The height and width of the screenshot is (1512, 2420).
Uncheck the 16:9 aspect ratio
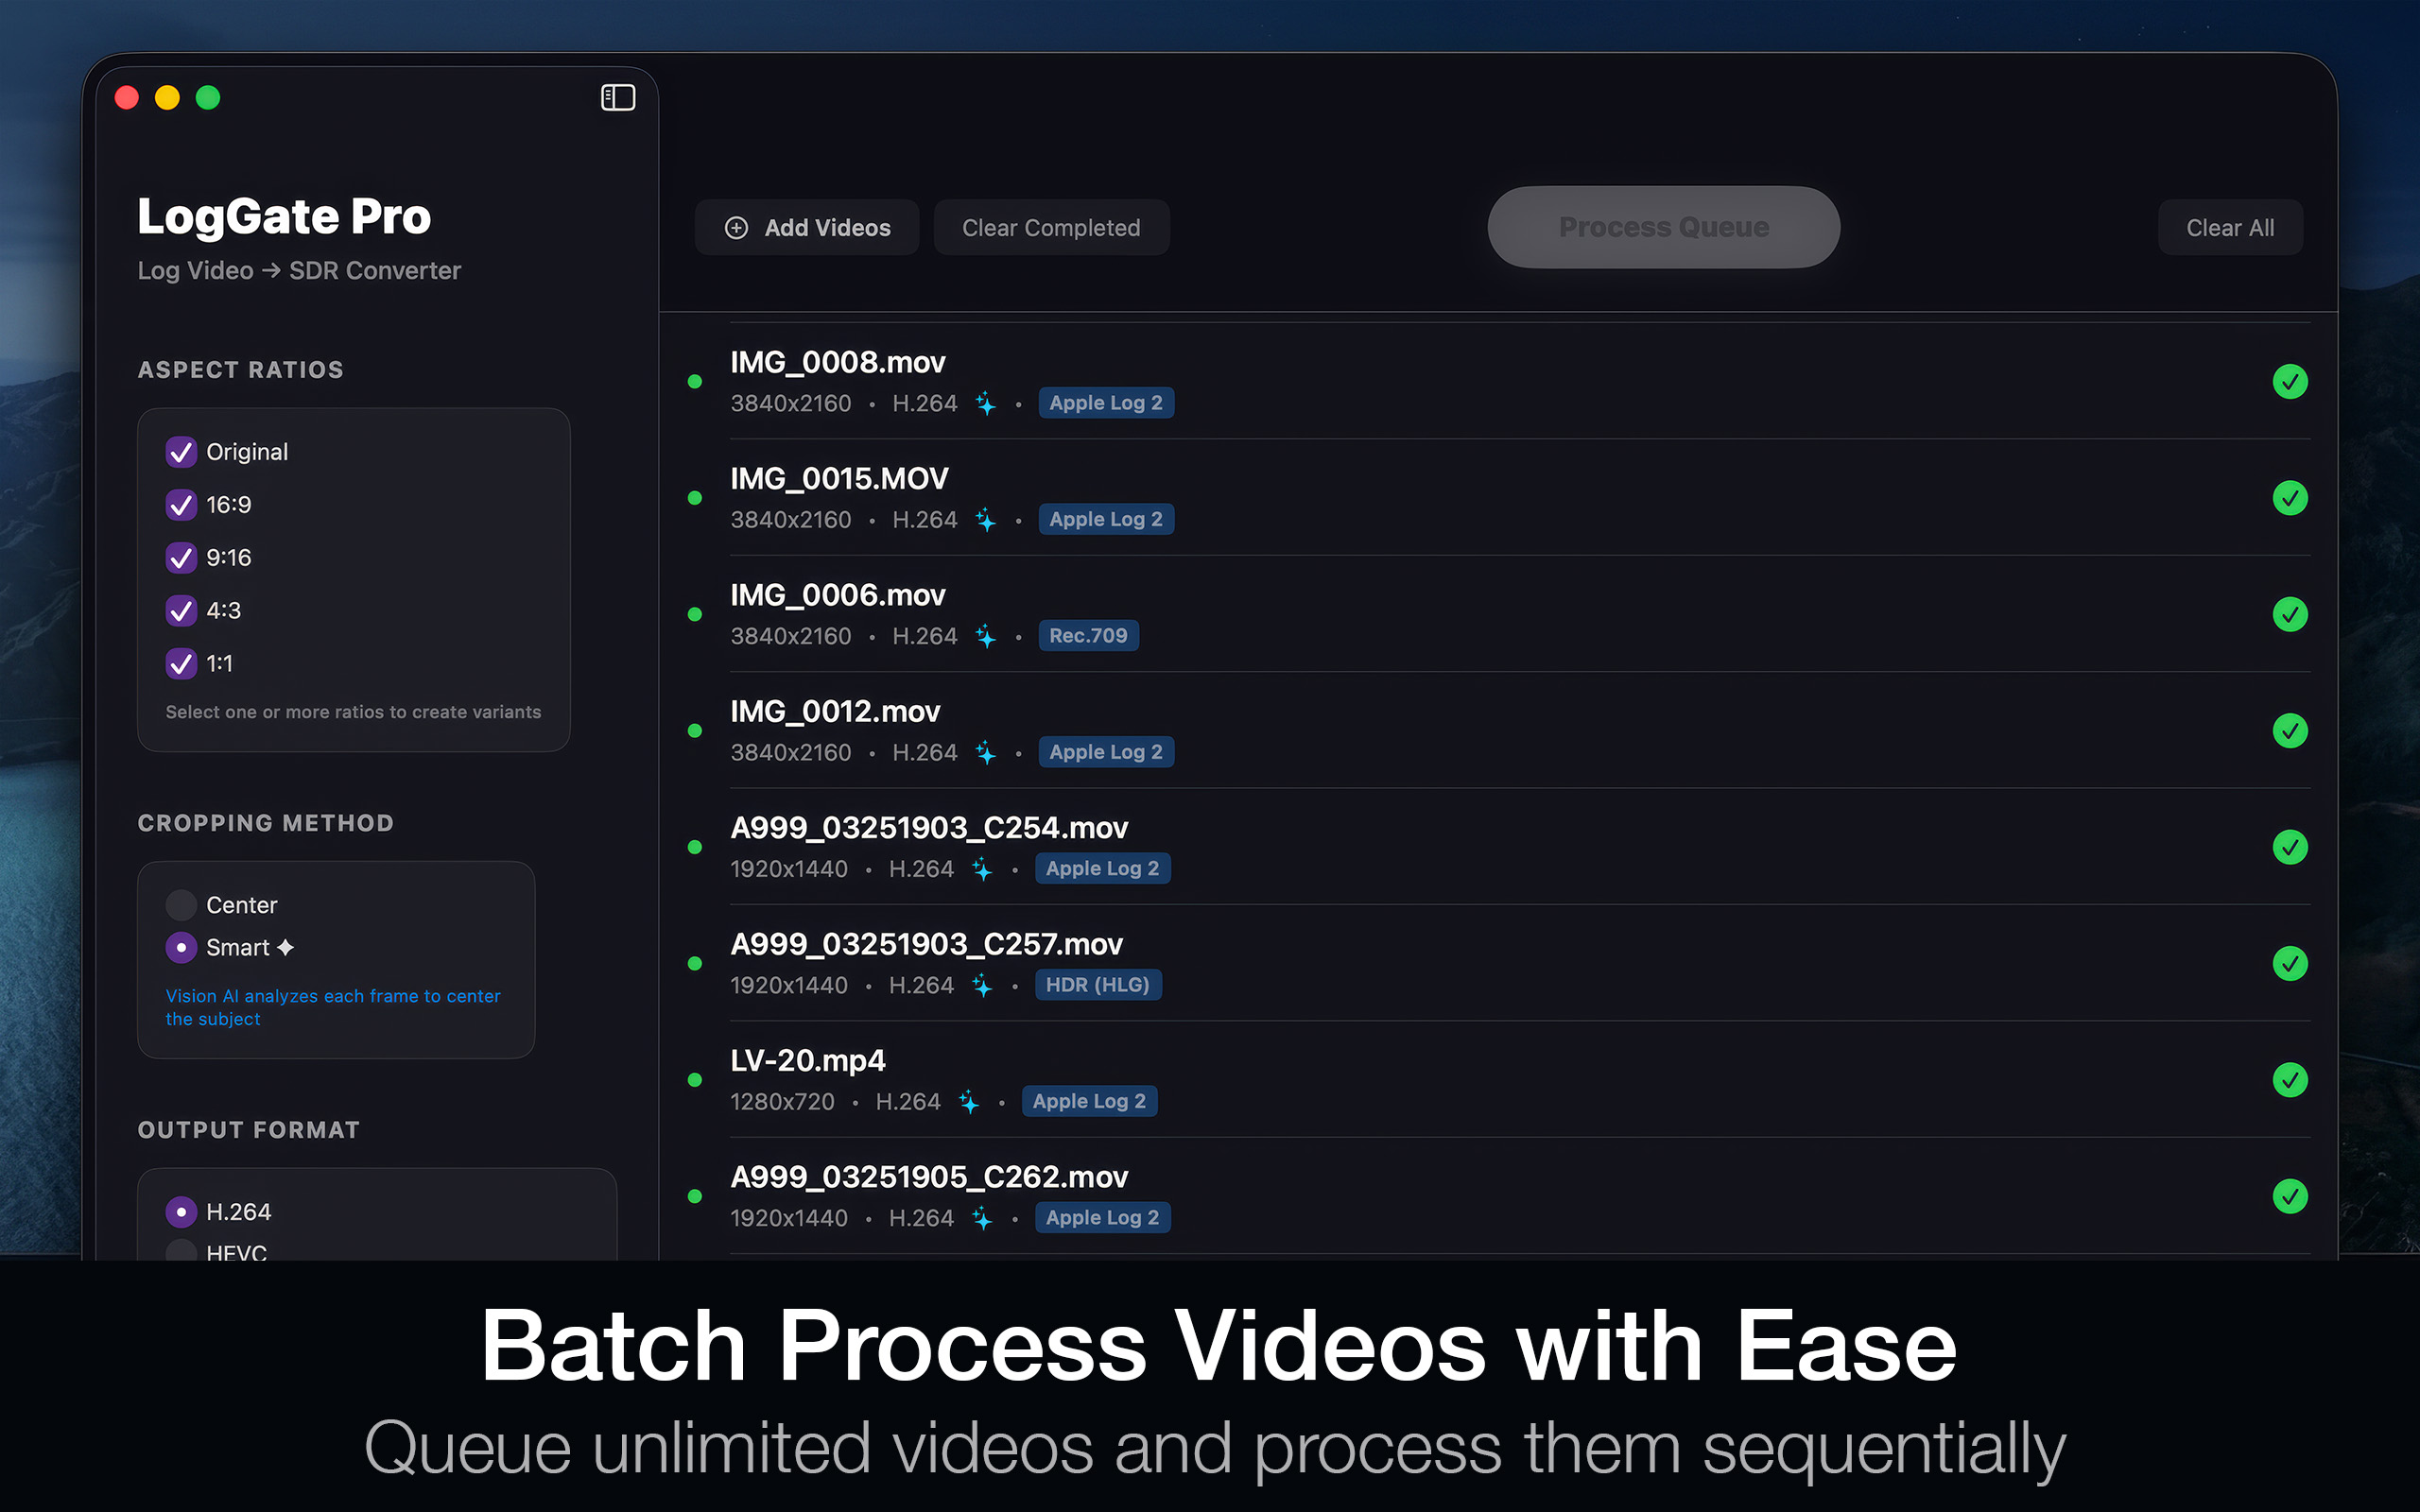[181, 505]
